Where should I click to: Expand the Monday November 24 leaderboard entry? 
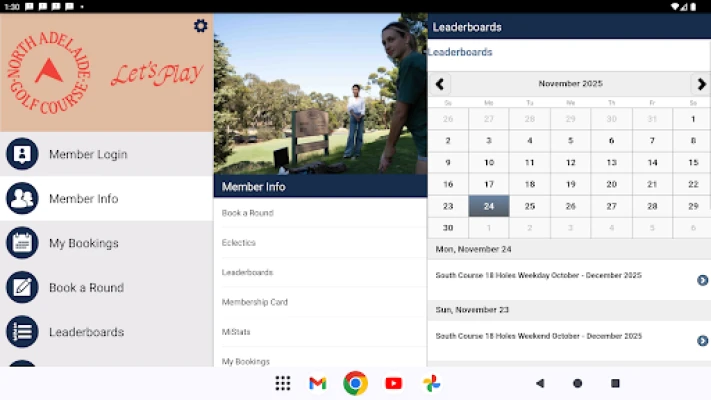702,280
